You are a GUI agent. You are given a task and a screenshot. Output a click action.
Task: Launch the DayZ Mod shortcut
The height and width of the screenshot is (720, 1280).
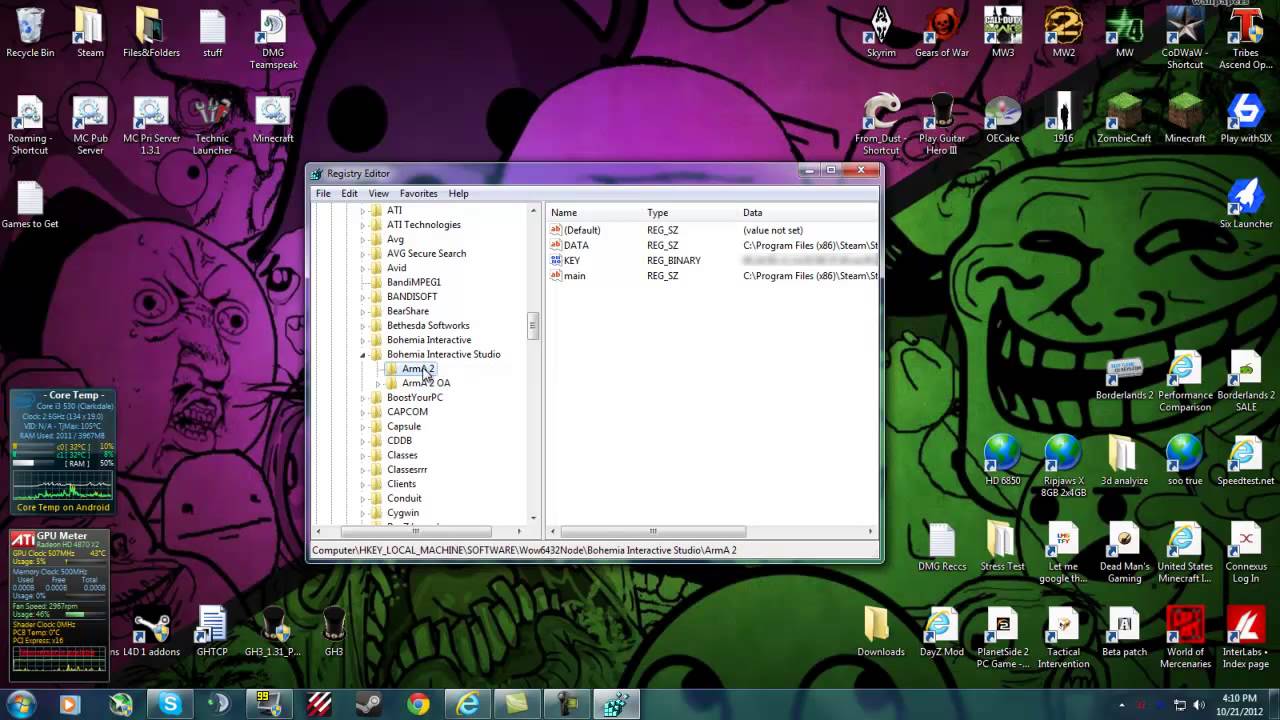(x=942, y=632)
